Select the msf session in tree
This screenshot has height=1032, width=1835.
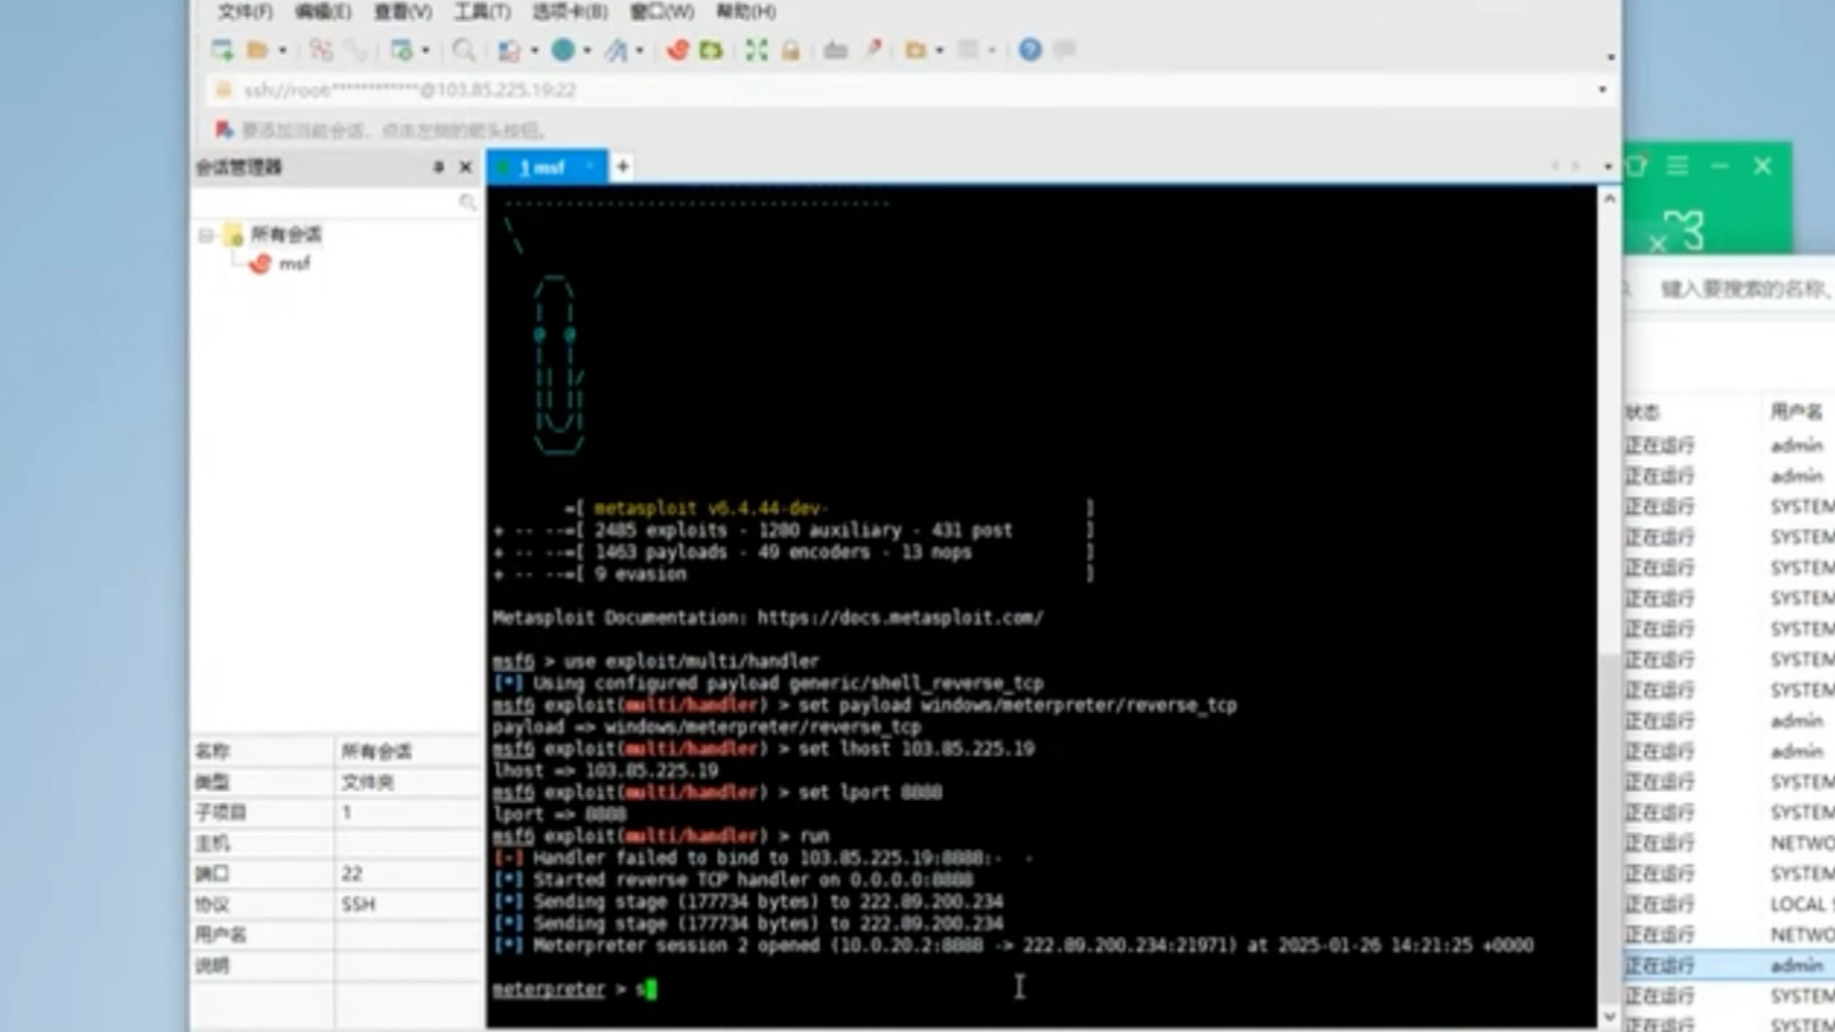pos(294,264)
